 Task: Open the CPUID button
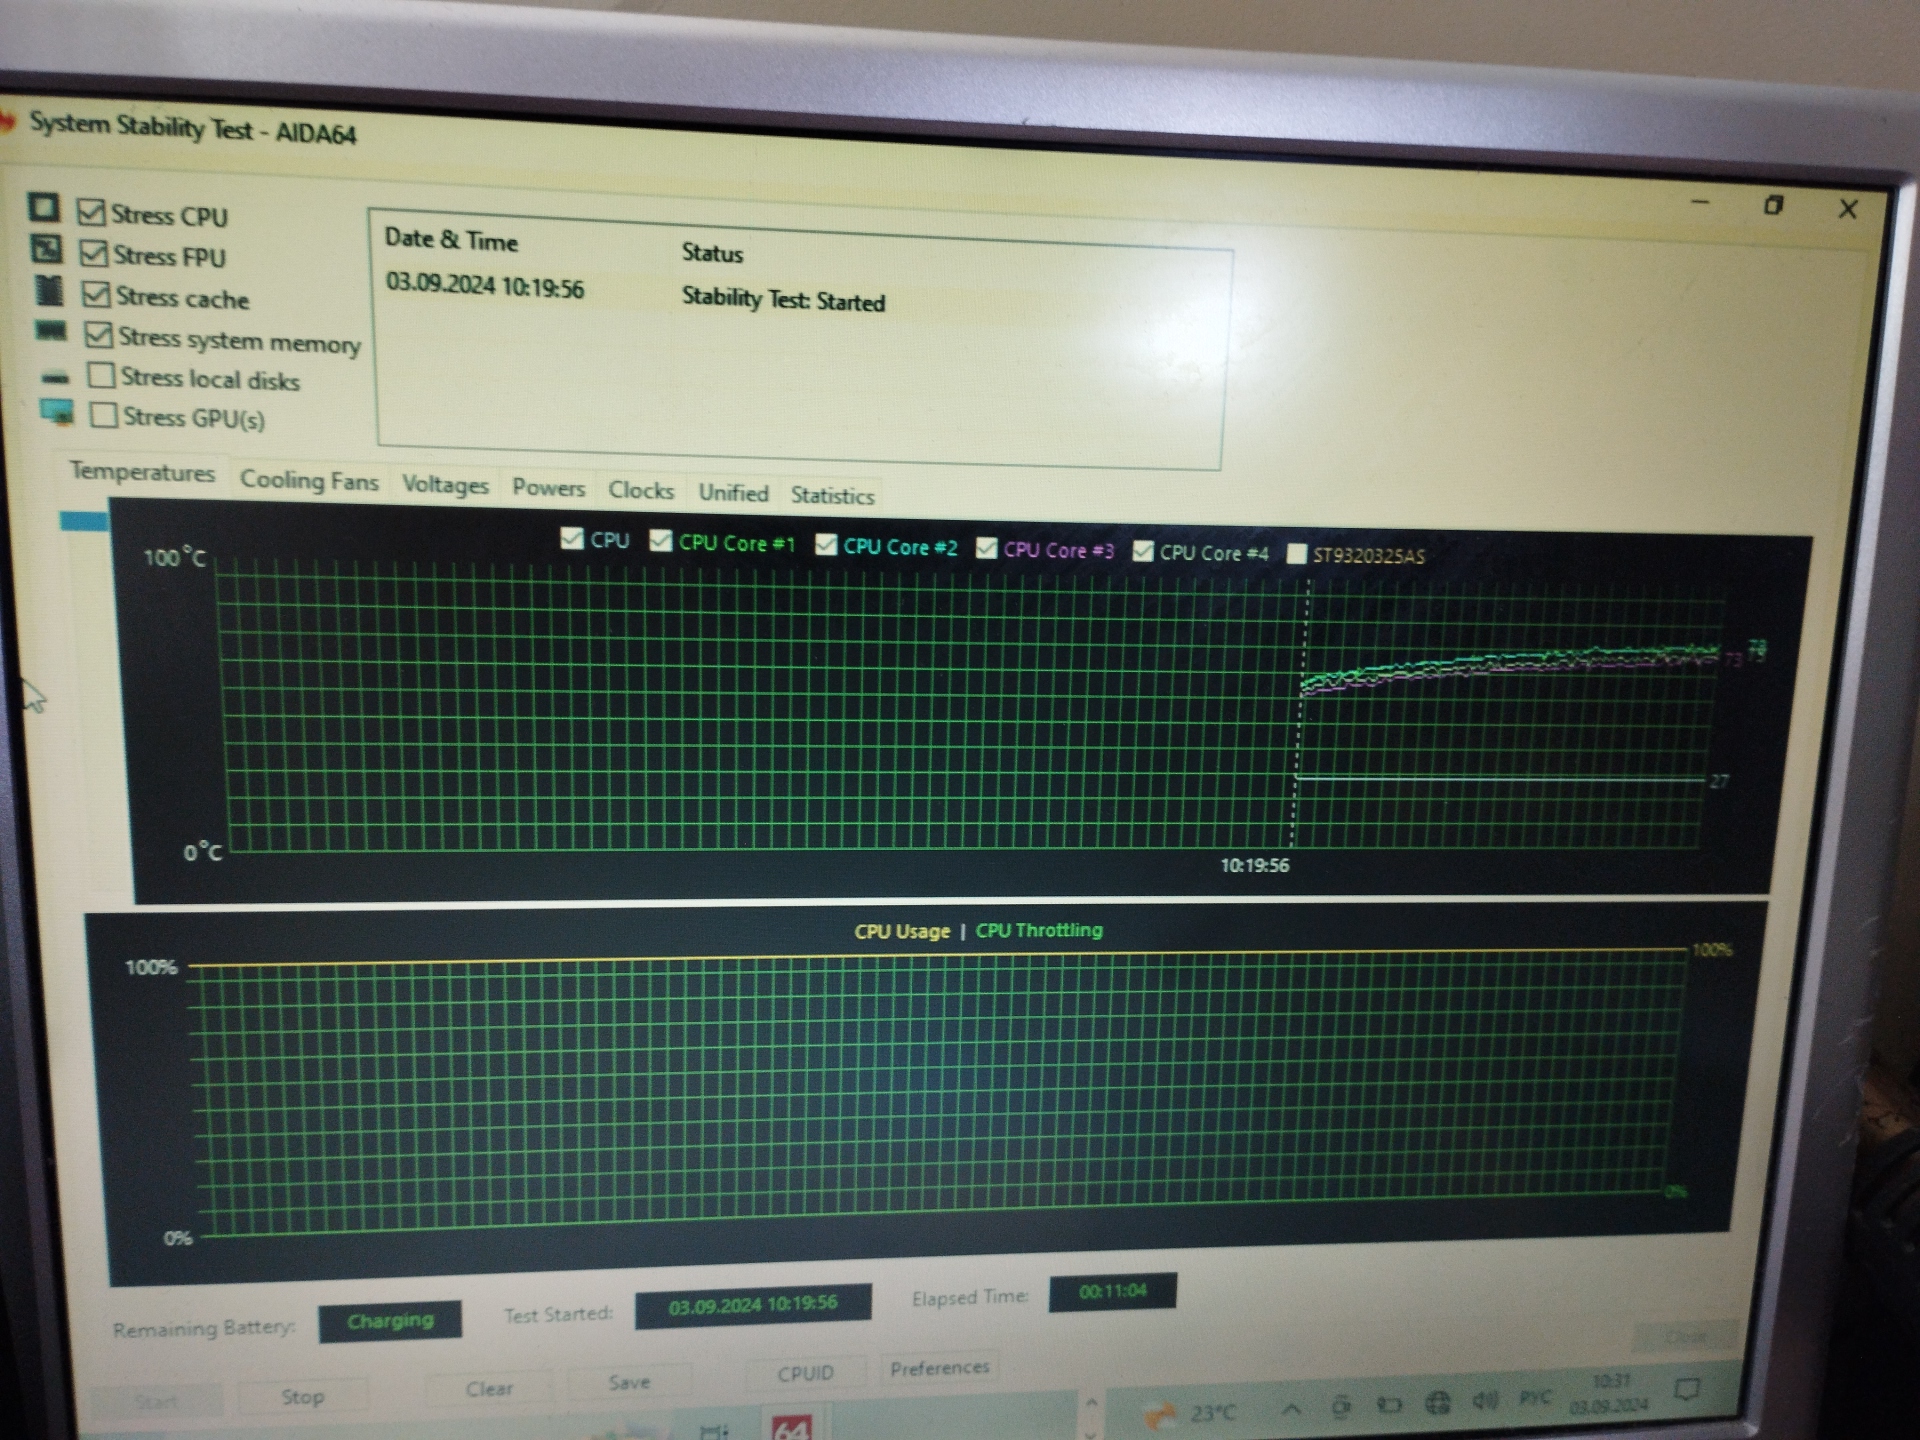point(805,1374)
